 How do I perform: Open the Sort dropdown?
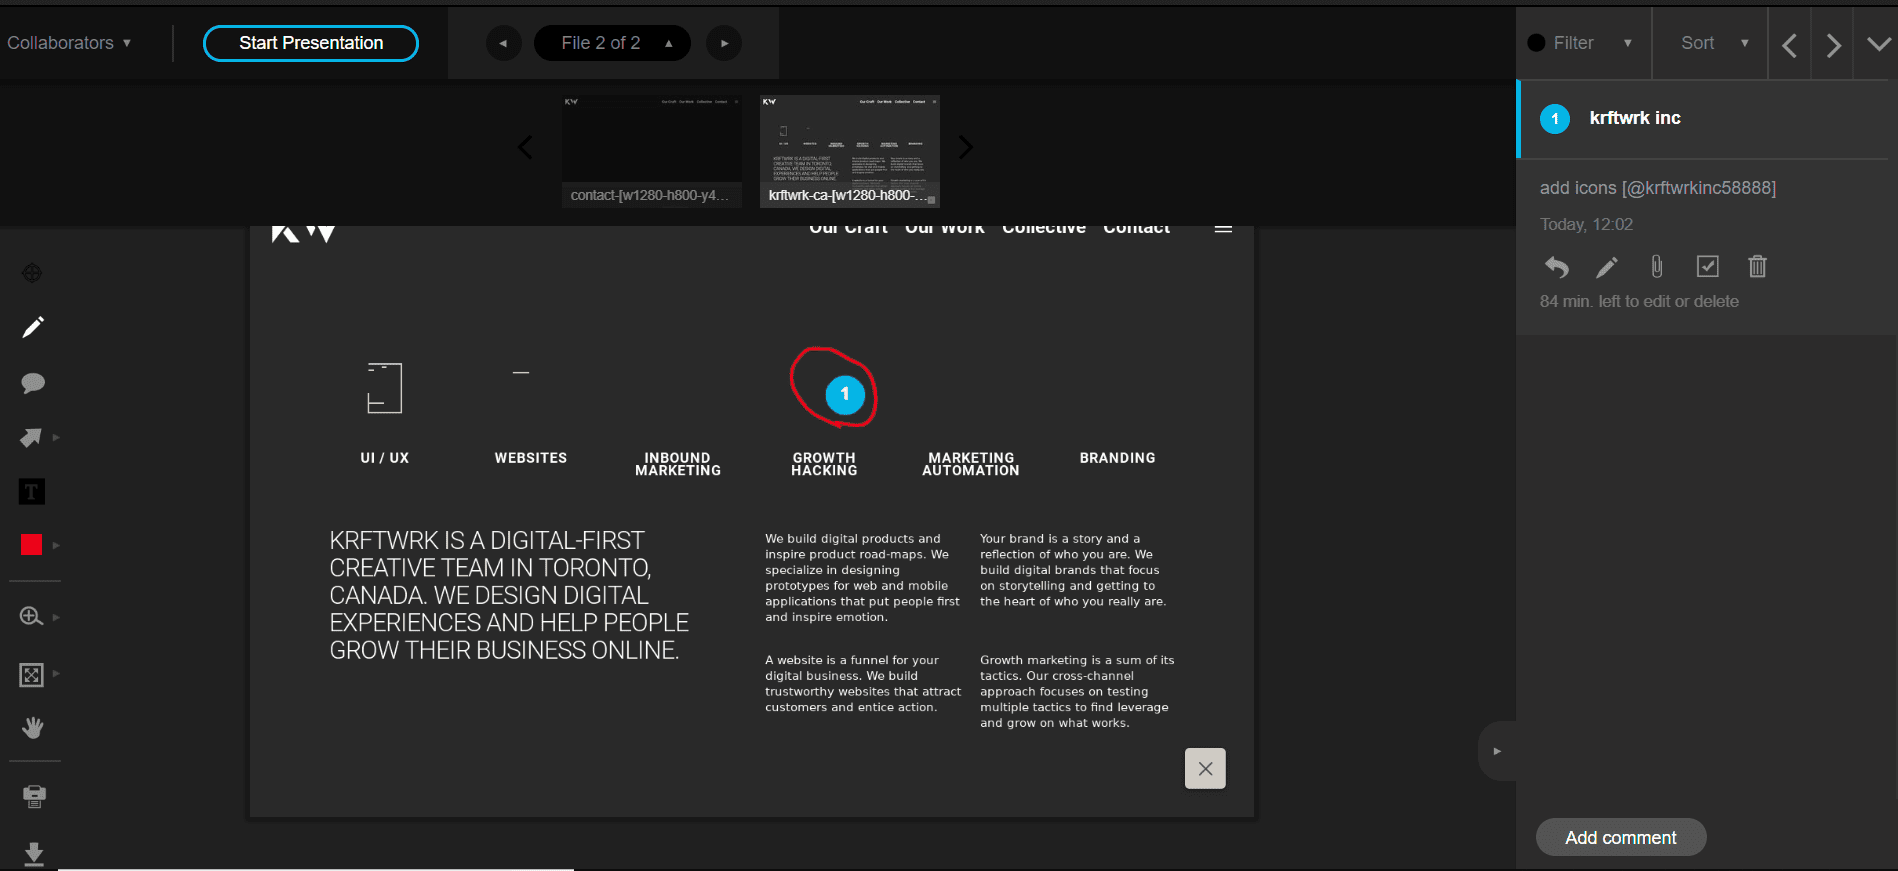pos(1714,43)
